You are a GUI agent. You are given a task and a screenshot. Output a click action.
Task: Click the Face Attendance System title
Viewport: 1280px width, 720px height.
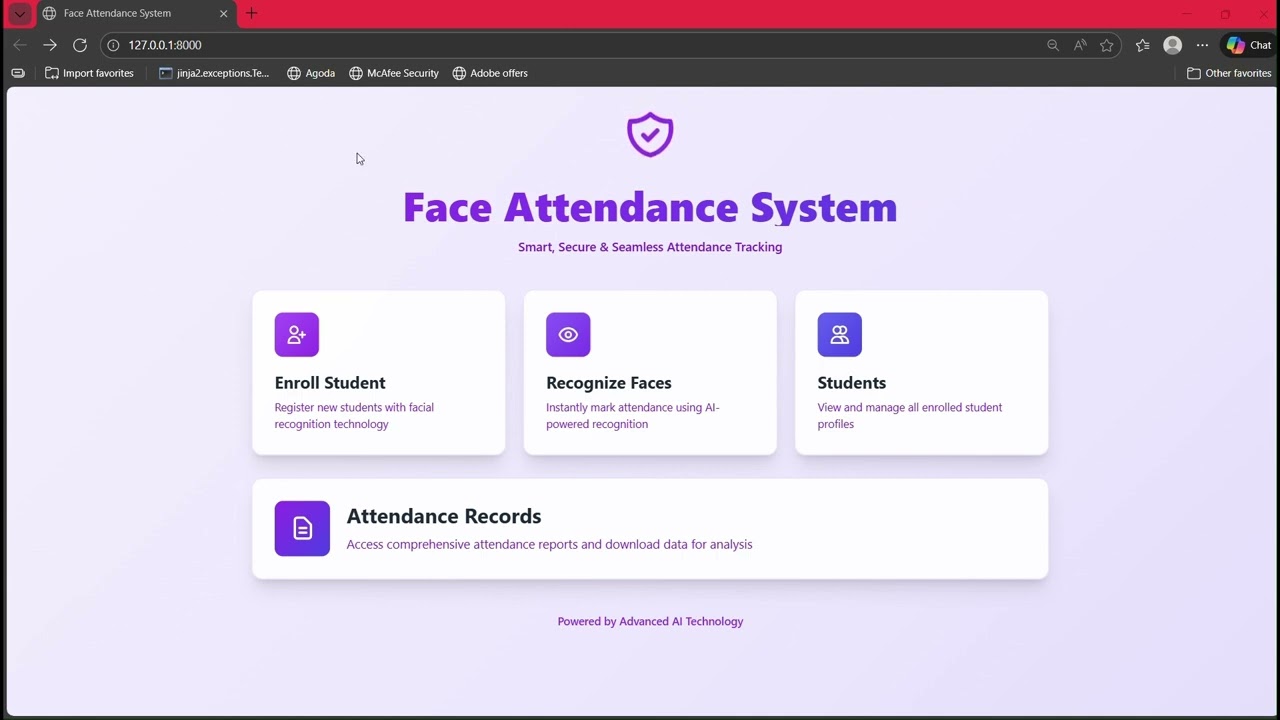point(650,207)
